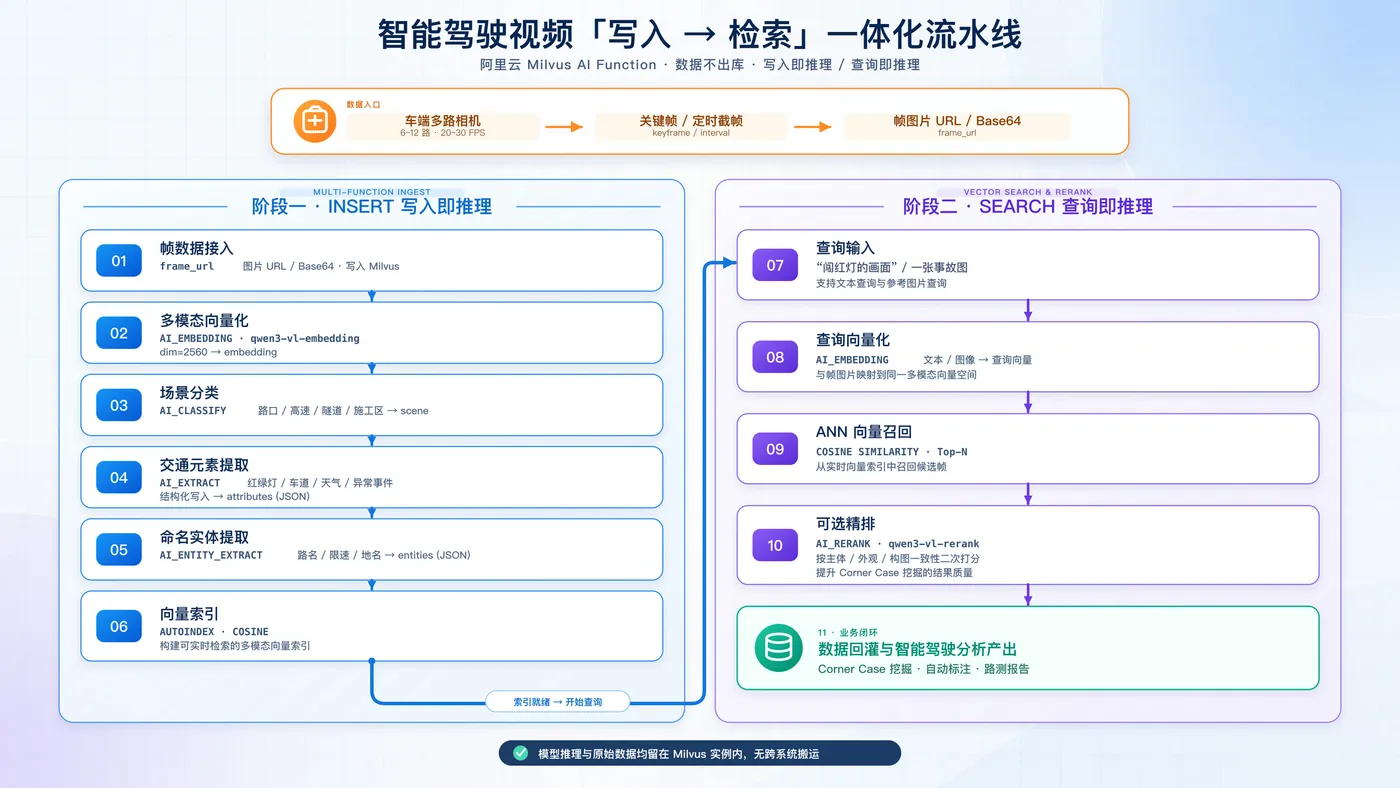Click the orange data entry briefcase icon
The height and width of the screenshot is (788, 1400).
pos(314,121)
